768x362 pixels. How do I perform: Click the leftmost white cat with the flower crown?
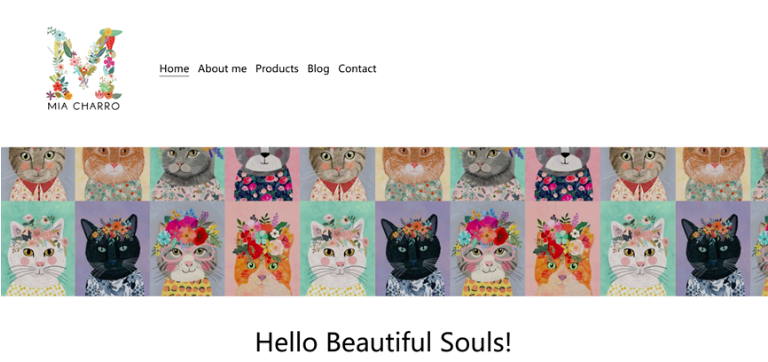(x=38, y=248)
